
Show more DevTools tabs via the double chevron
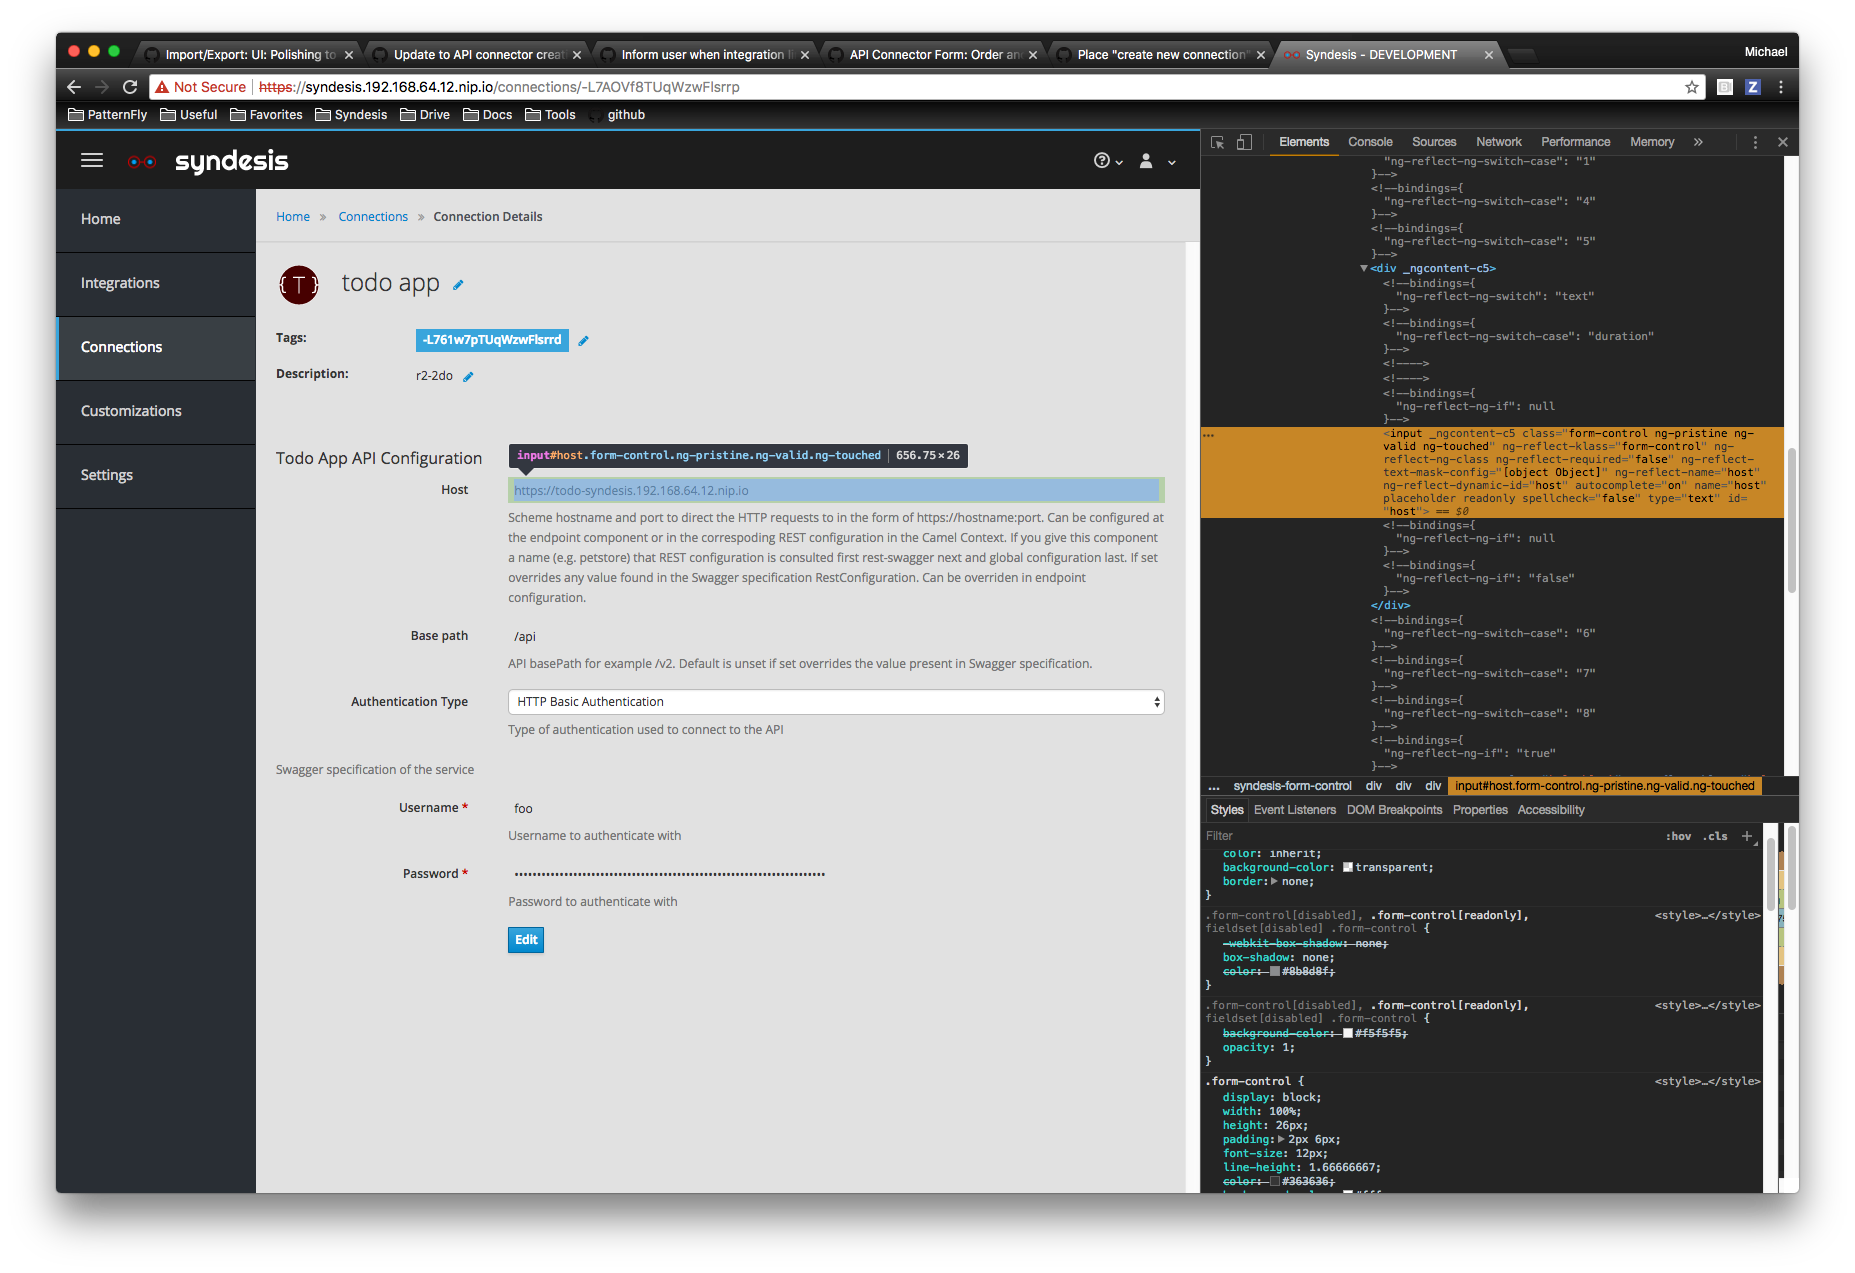(1698, 142)
